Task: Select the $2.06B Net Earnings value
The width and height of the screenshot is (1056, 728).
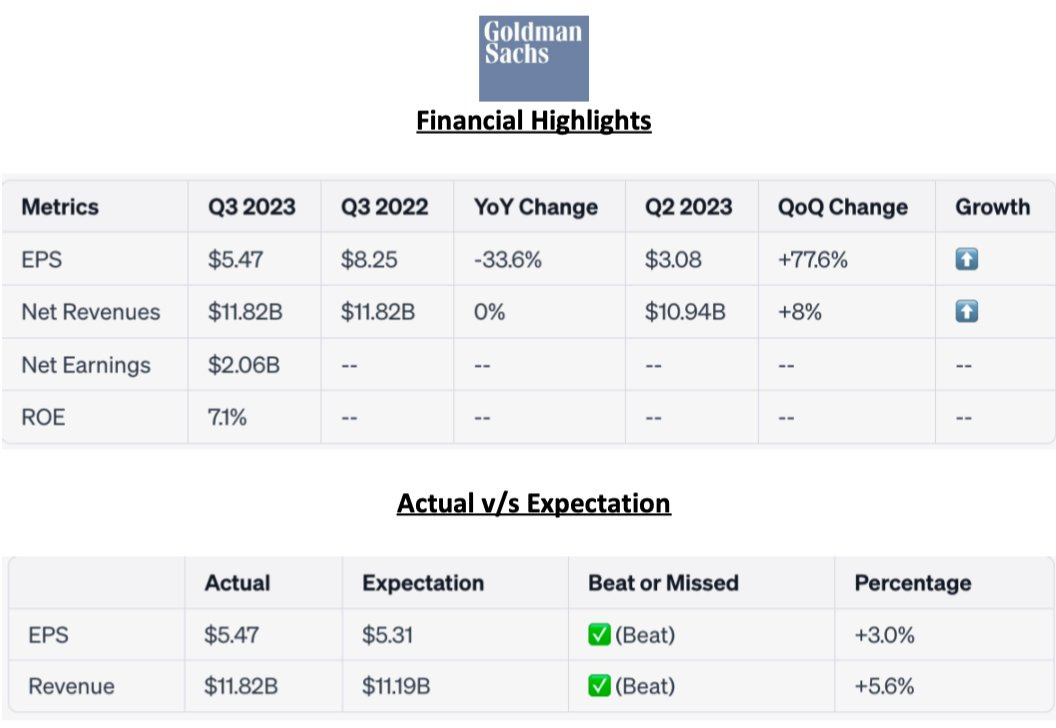Action: click(243, 365)
